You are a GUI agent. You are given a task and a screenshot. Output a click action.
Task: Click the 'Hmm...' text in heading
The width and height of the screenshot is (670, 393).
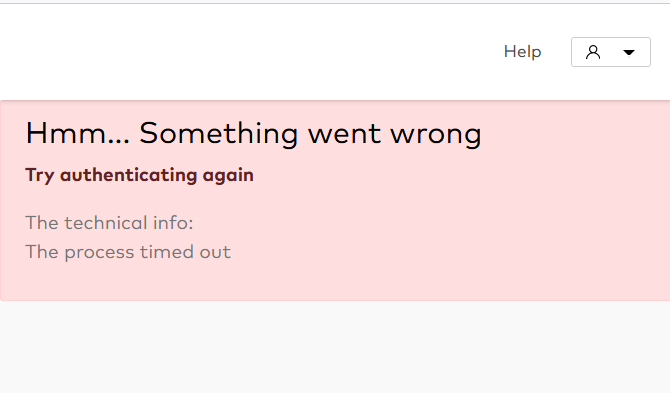click(77, 133)
